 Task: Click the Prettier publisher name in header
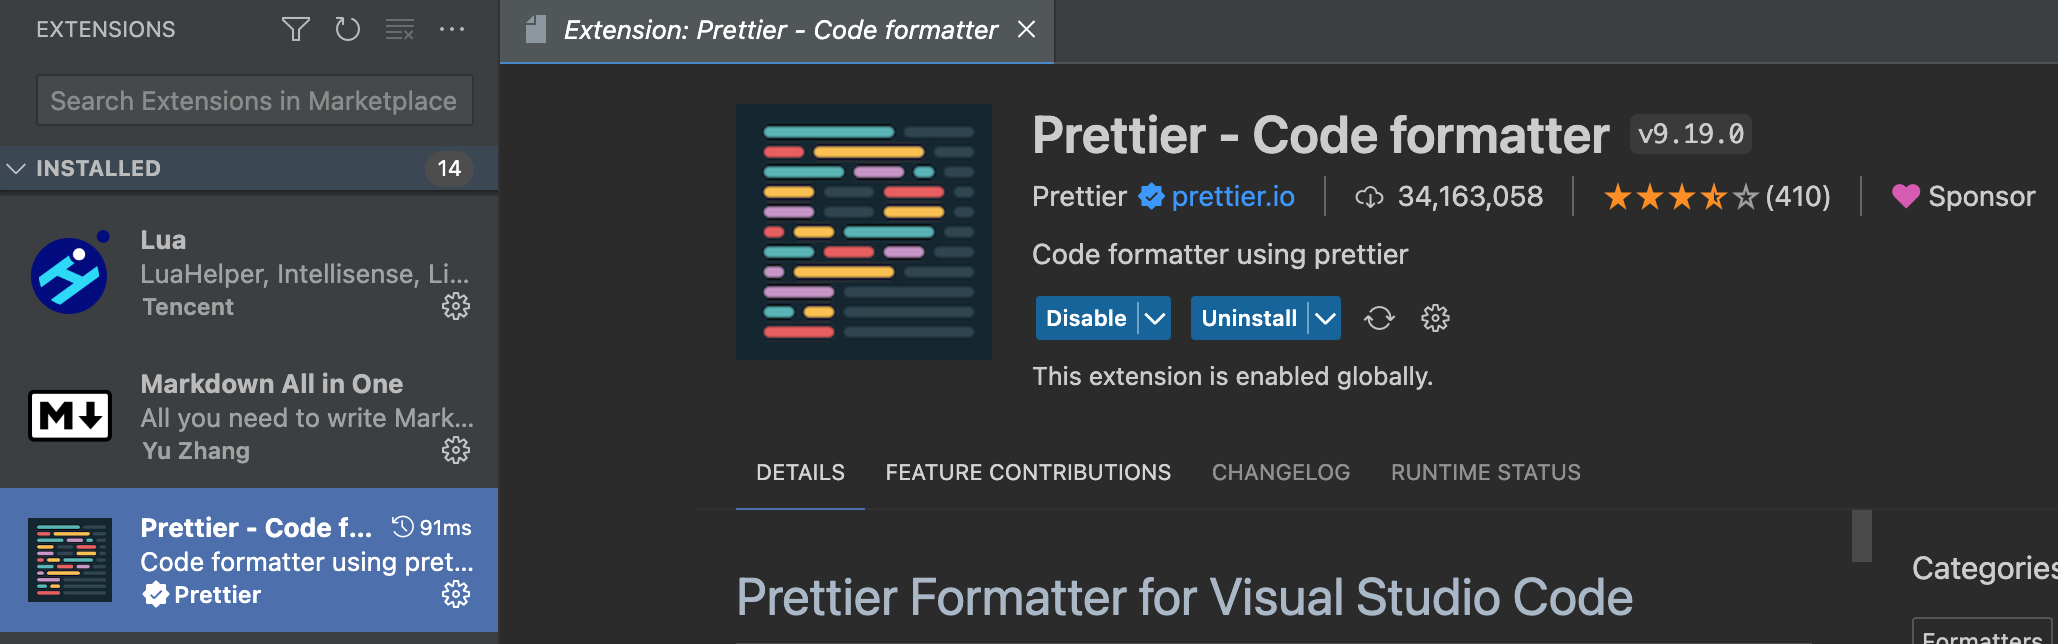tap(1079, 196)
